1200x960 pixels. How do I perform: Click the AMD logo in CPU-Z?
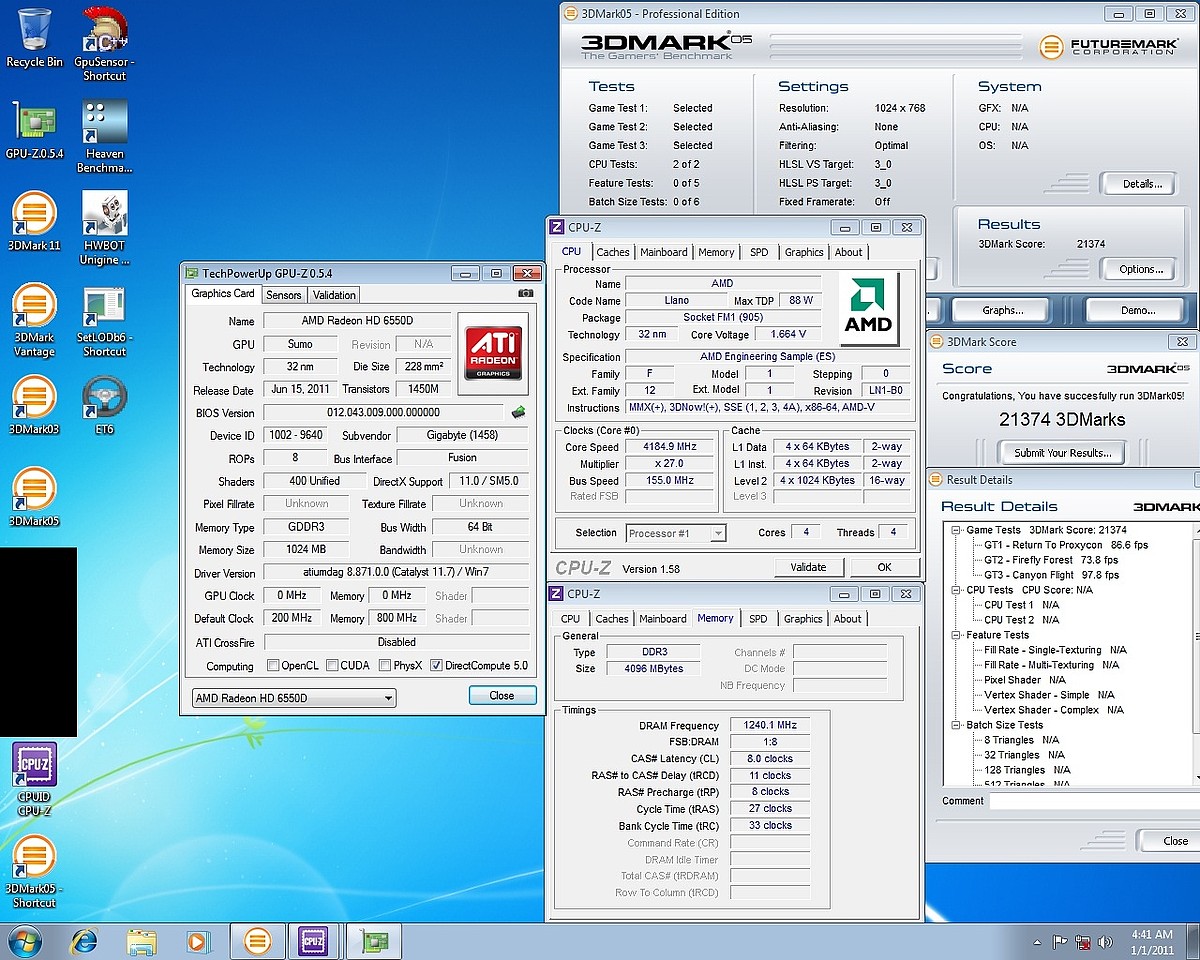[868, 308]
